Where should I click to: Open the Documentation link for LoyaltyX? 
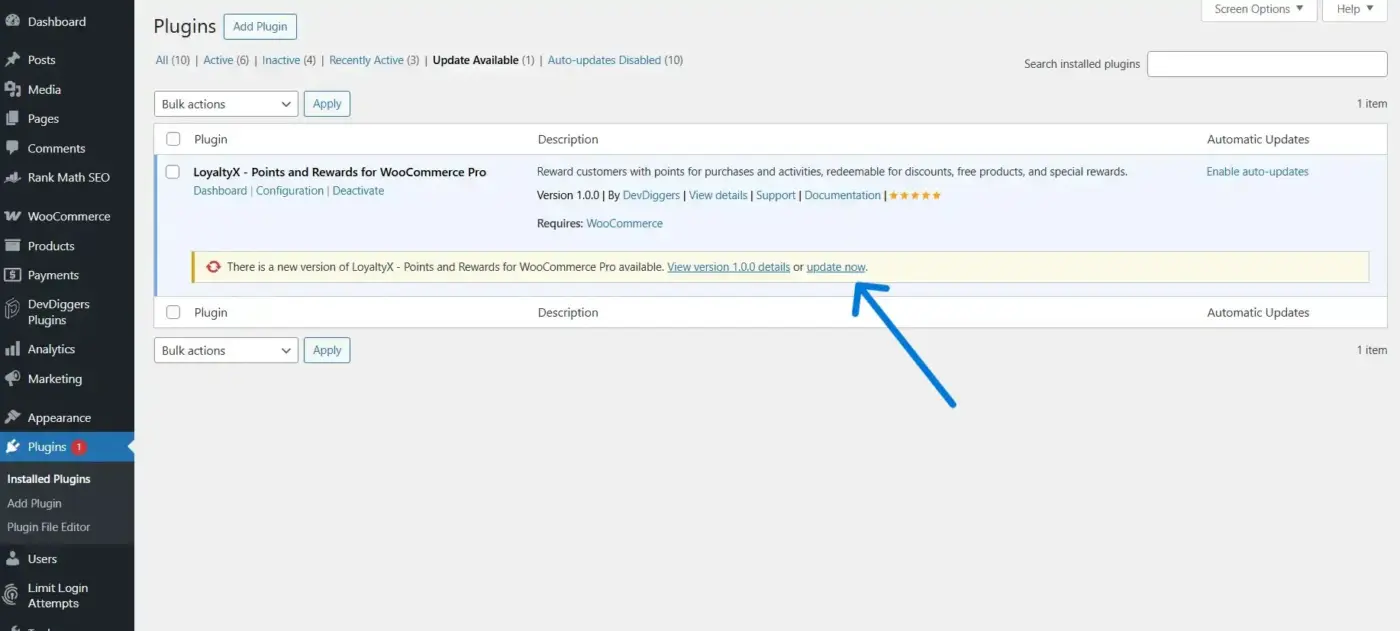pyautogui.click(x=843, y=195)
